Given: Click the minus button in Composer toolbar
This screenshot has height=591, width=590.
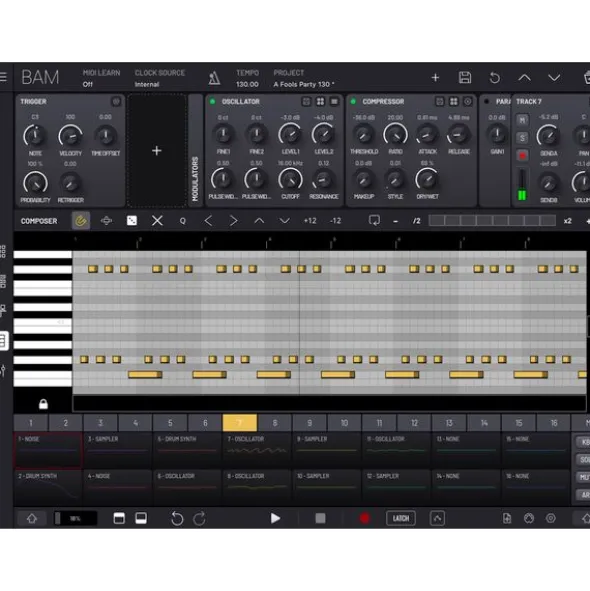Looking at the screenshot, I should [x=395, y=222].
